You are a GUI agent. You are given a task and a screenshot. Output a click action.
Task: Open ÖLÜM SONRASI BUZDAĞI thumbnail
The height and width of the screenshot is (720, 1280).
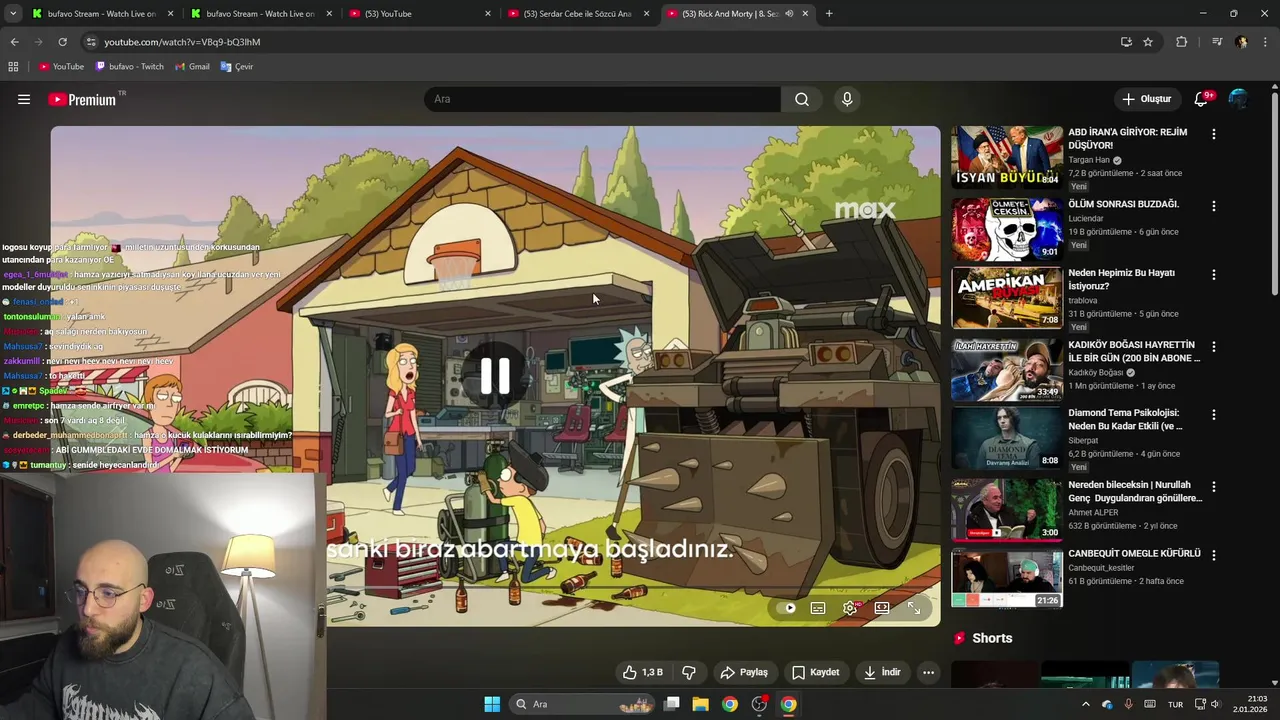click(x=1007, y=229)
